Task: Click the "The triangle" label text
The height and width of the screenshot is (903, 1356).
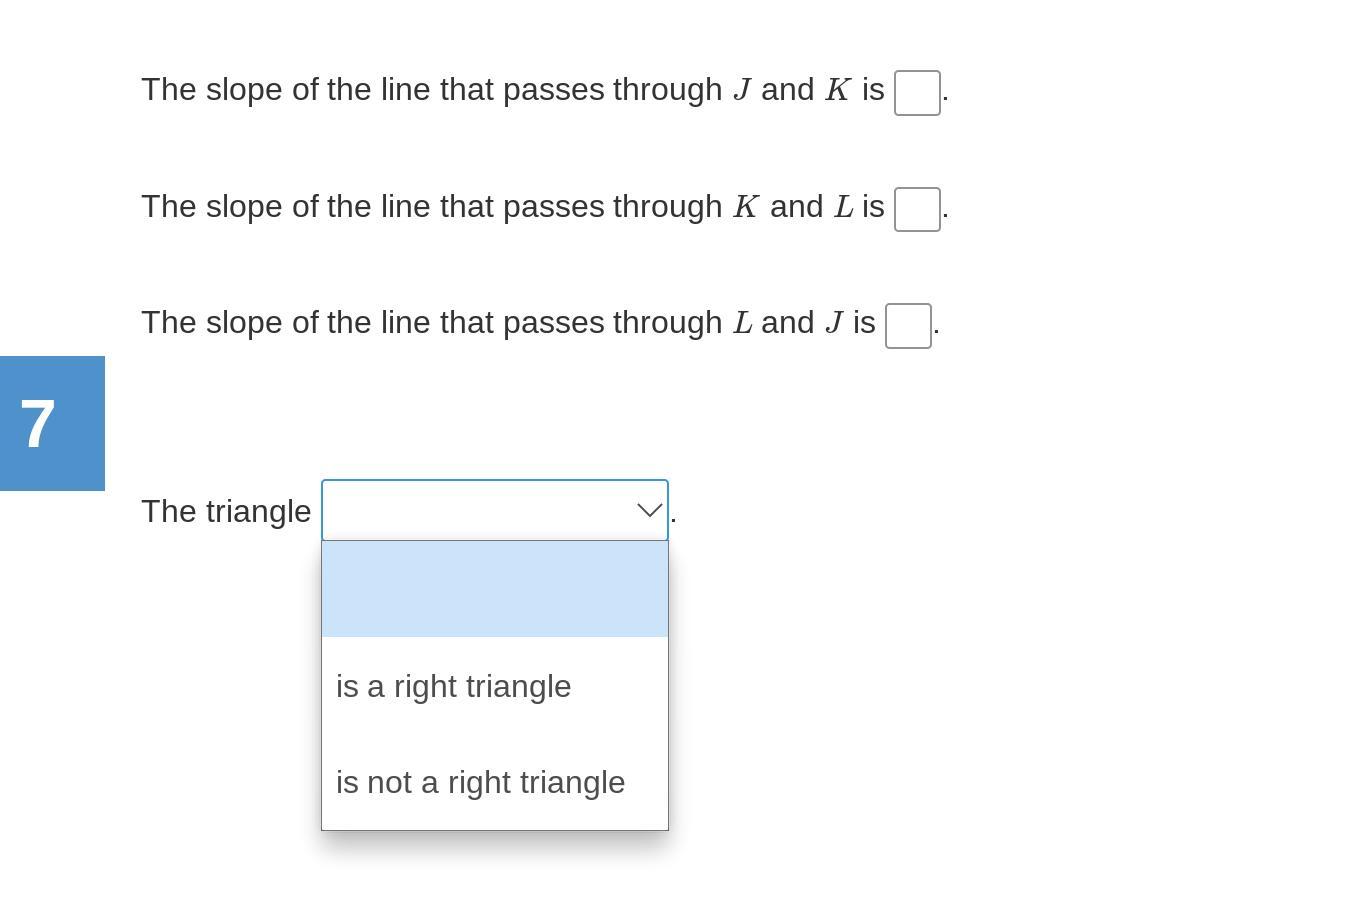Action: tap(226, 511)
